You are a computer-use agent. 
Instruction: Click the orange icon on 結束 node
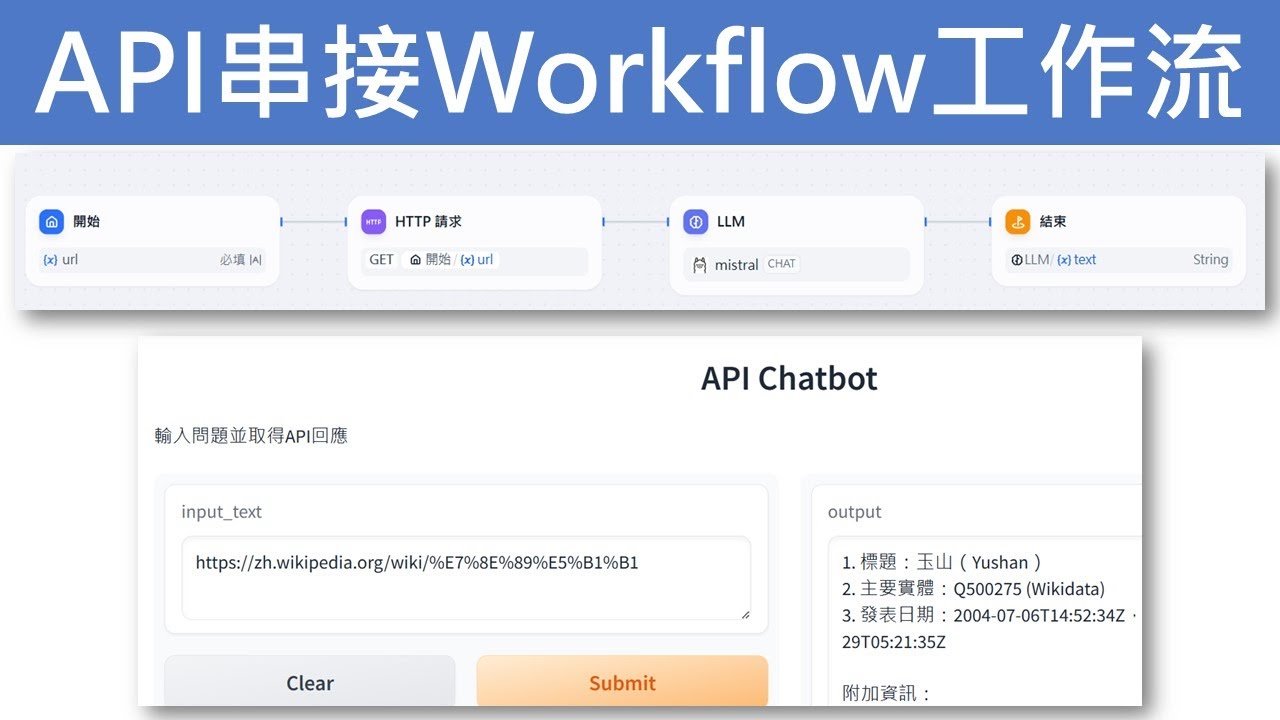click(1017, 222)
